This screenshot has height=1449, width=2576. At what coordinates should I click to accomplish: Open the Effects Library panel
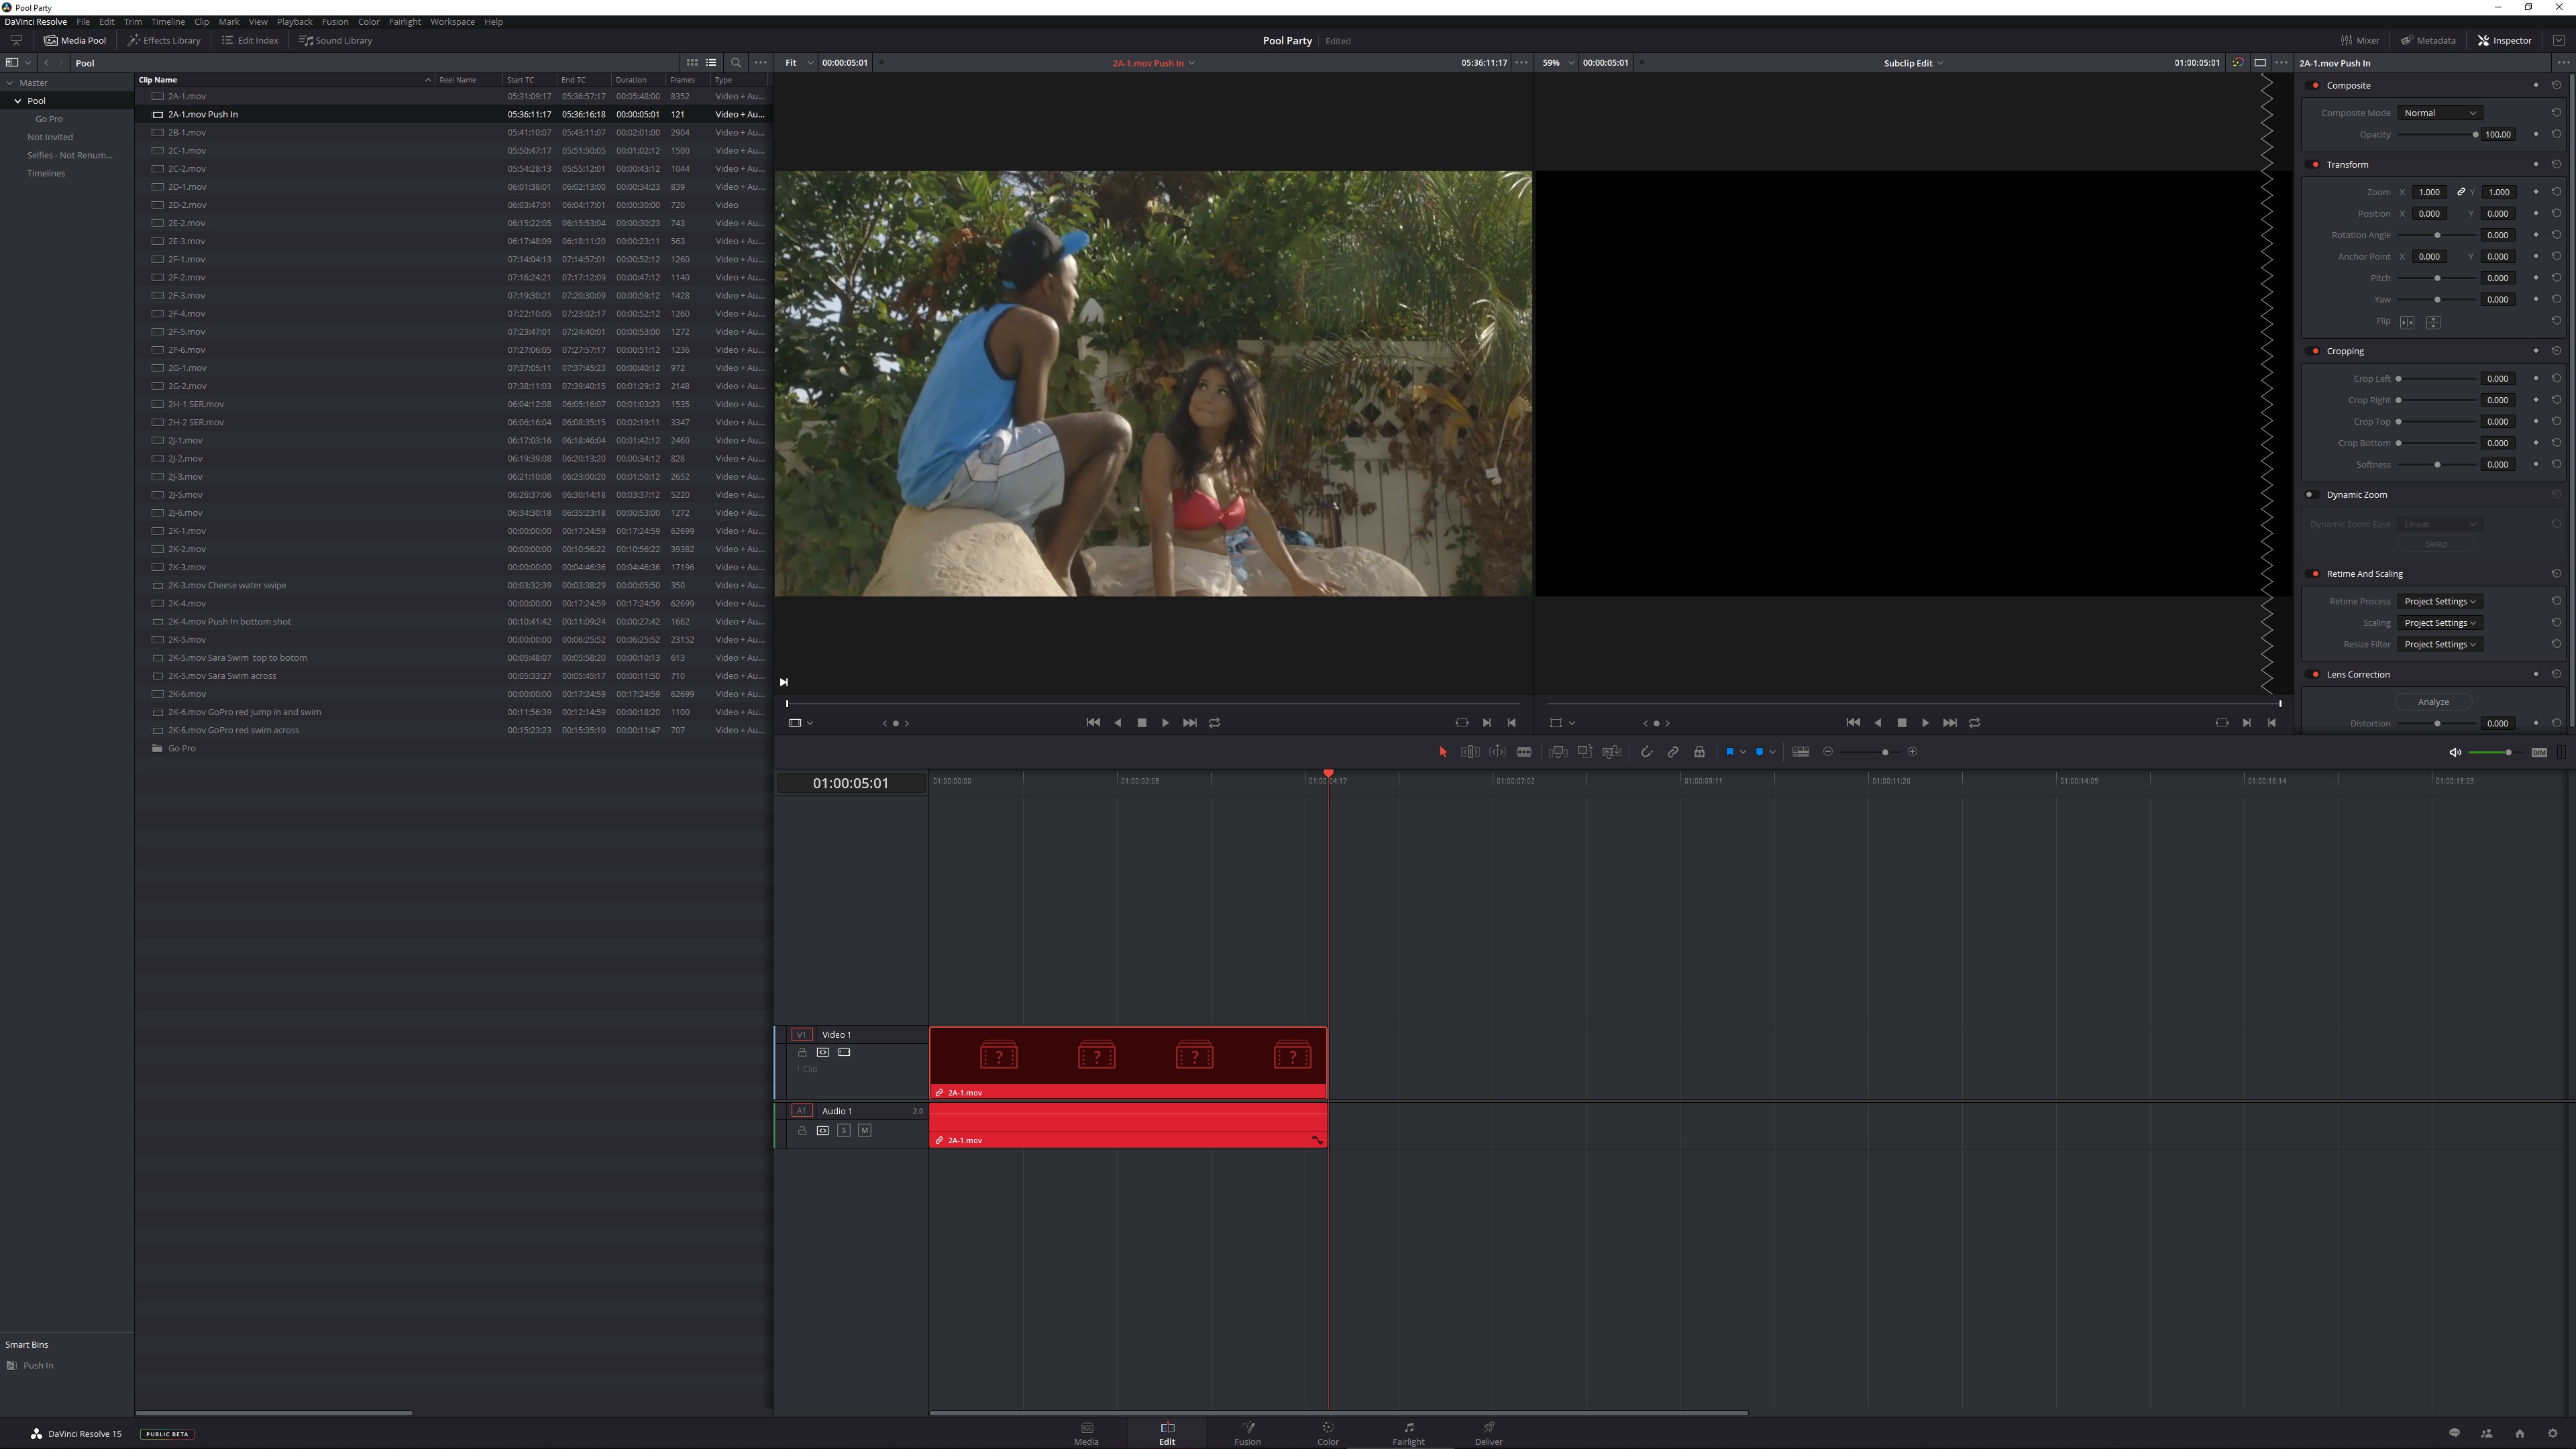164,40
